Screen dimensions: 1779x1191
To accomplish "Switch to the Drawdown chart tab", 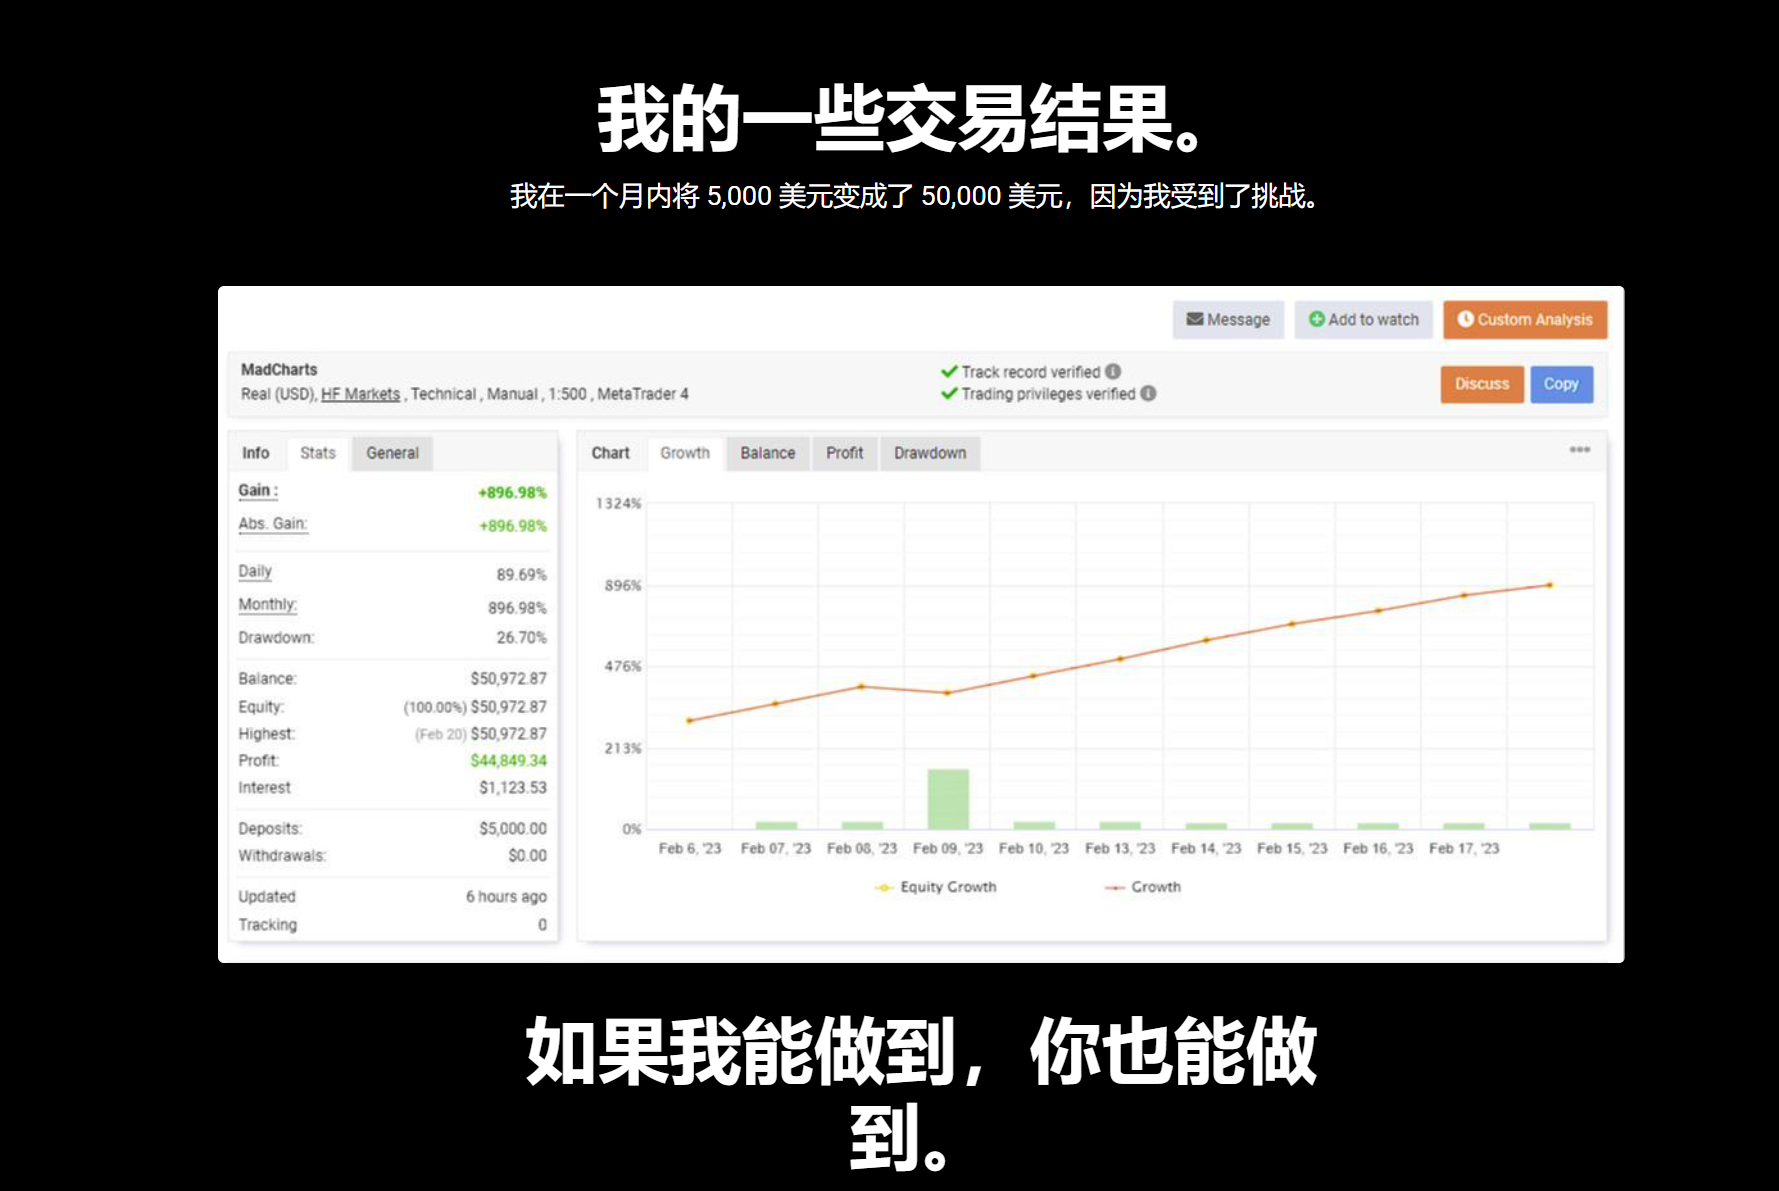I will click(x=929, y=453).
